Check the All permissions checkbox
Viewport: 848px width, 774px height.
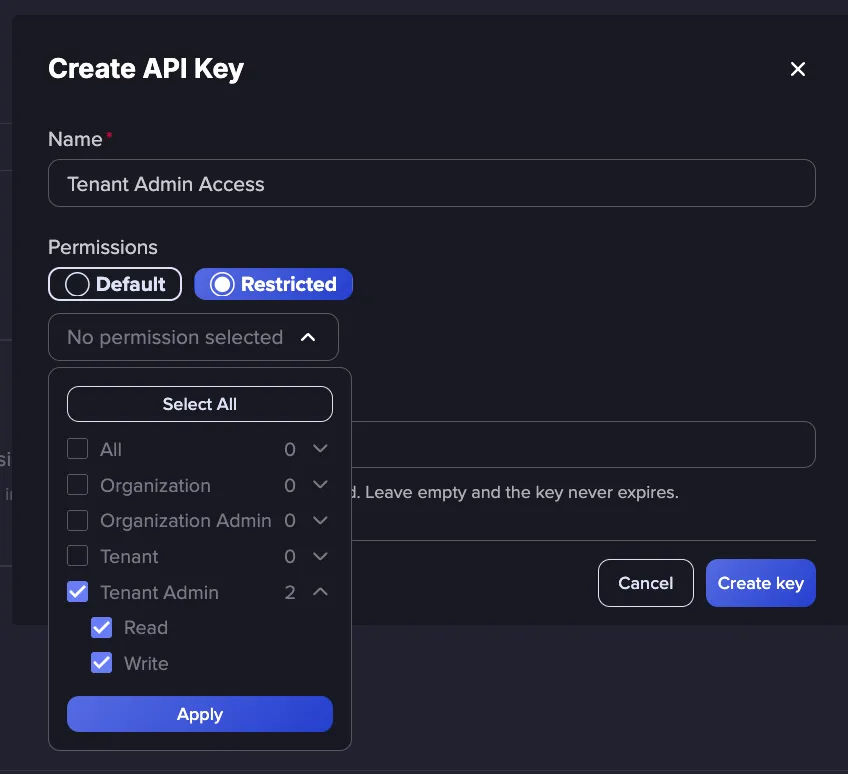click(x=77, y=449)
